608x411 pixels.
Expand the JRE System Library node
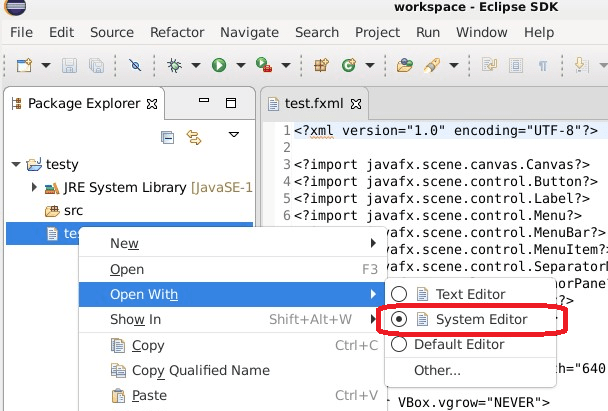tap(34, 187)
